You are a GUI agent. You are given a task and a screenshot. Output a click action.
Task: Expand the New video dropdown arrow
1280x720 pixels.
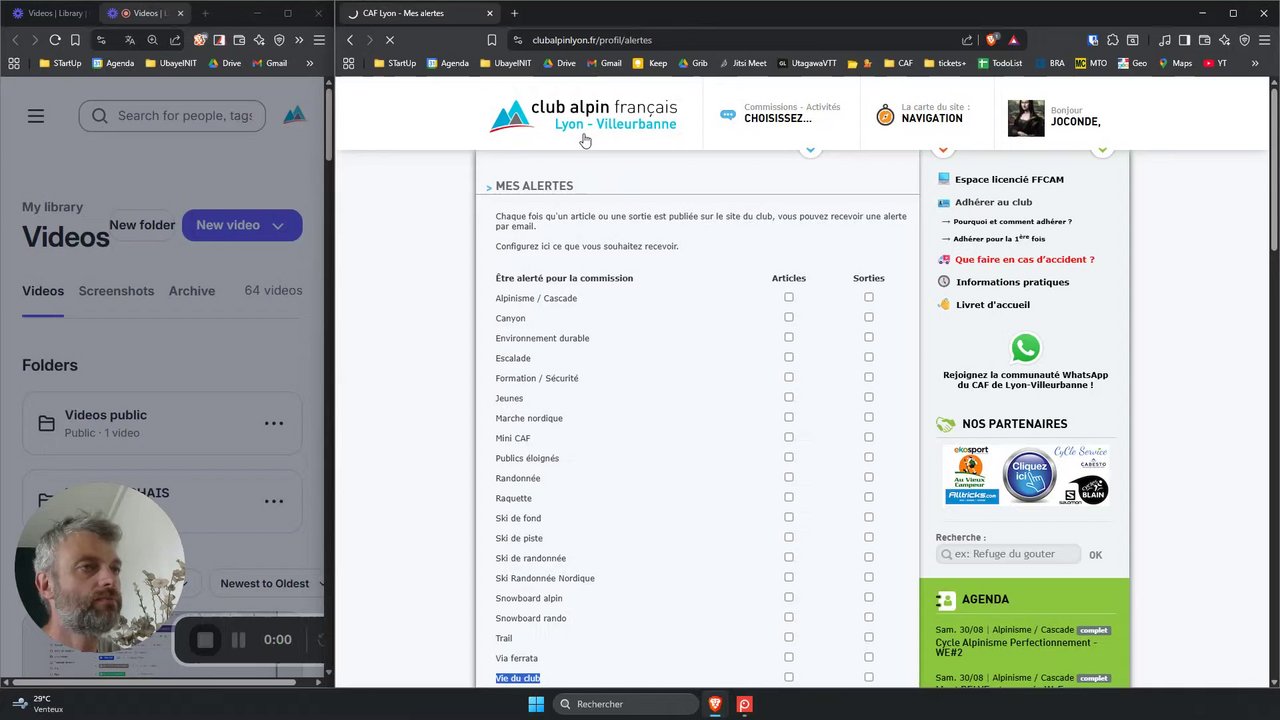[278, 225]
